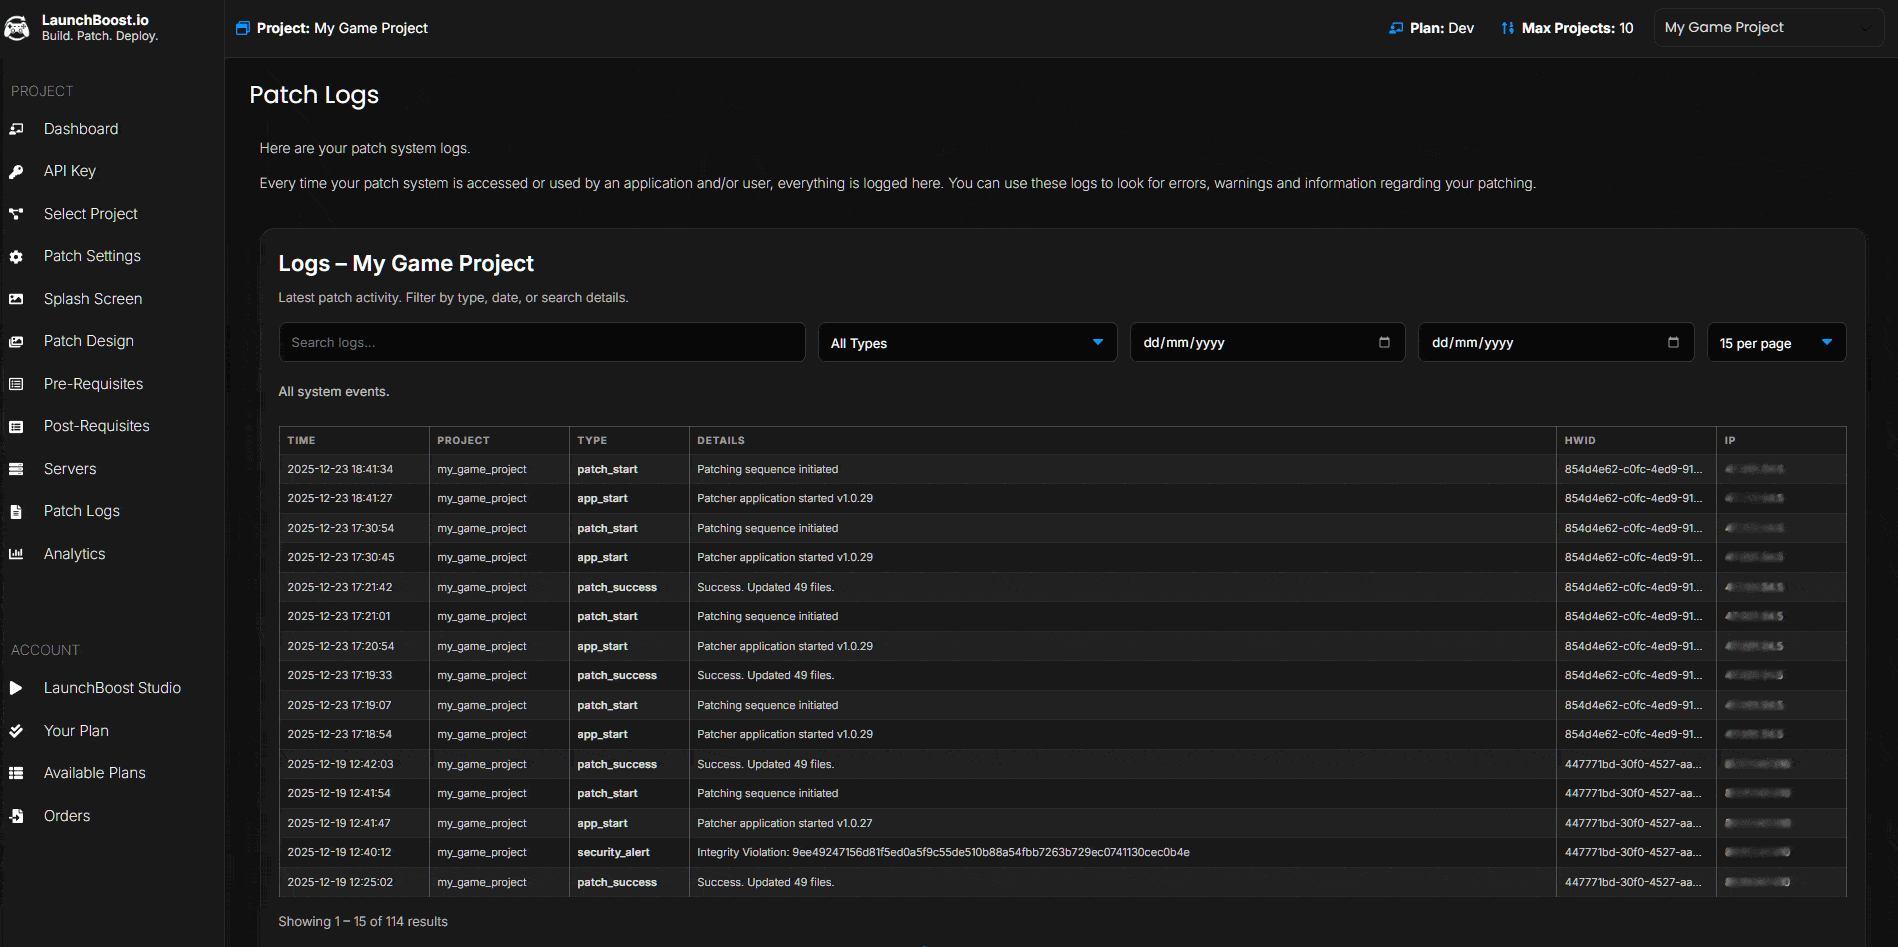This screenshot has height=947, width=1898.
Task: Click Select Project in the sidebar
Action: coord(91,214)
